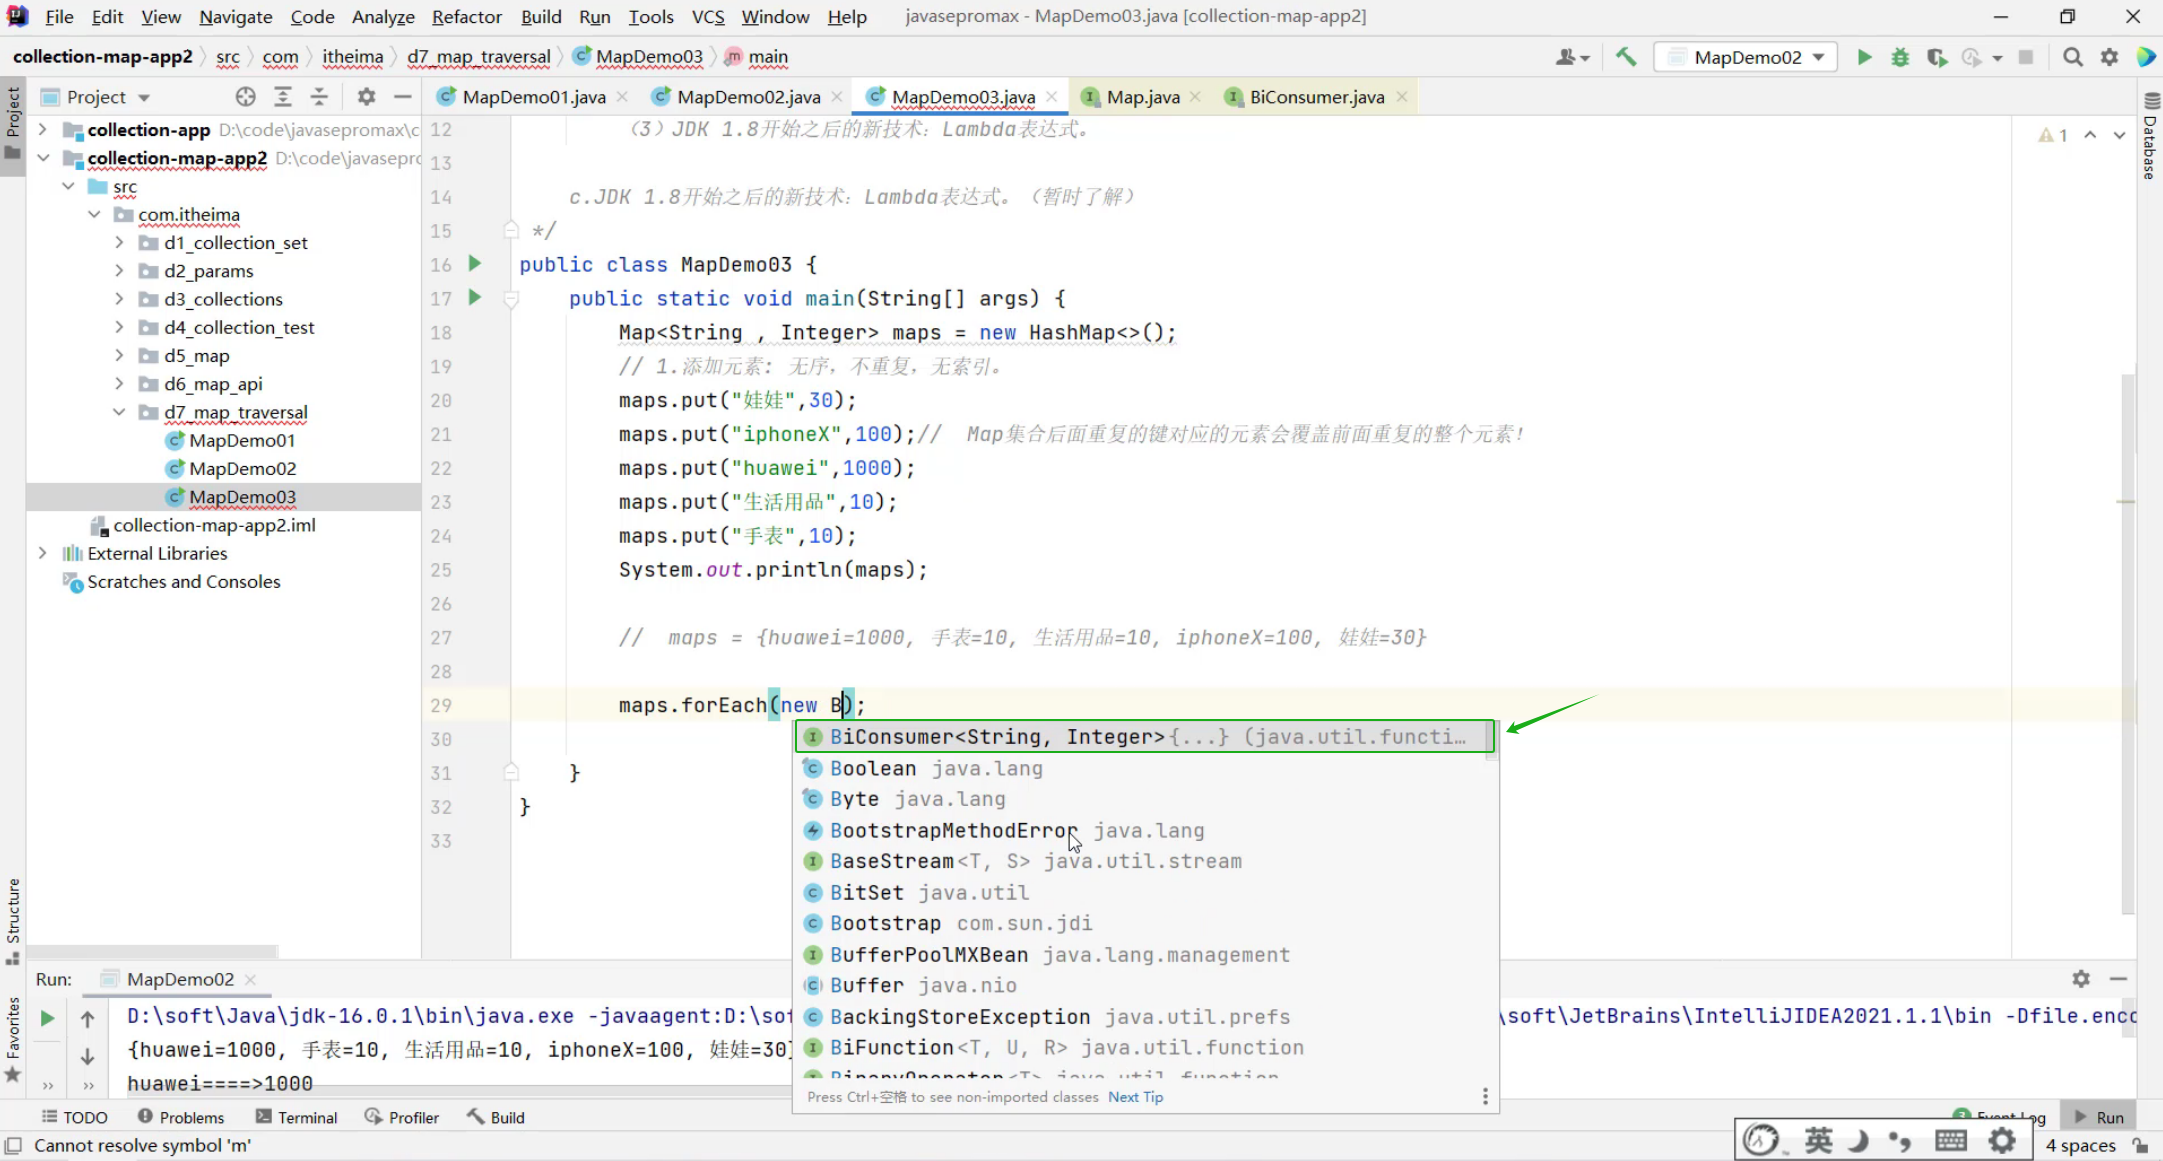The height and width of the screenshot is (1161, 2163).
Task: Collapse the d7_map_traversal folder
Action: click(119, 412)
